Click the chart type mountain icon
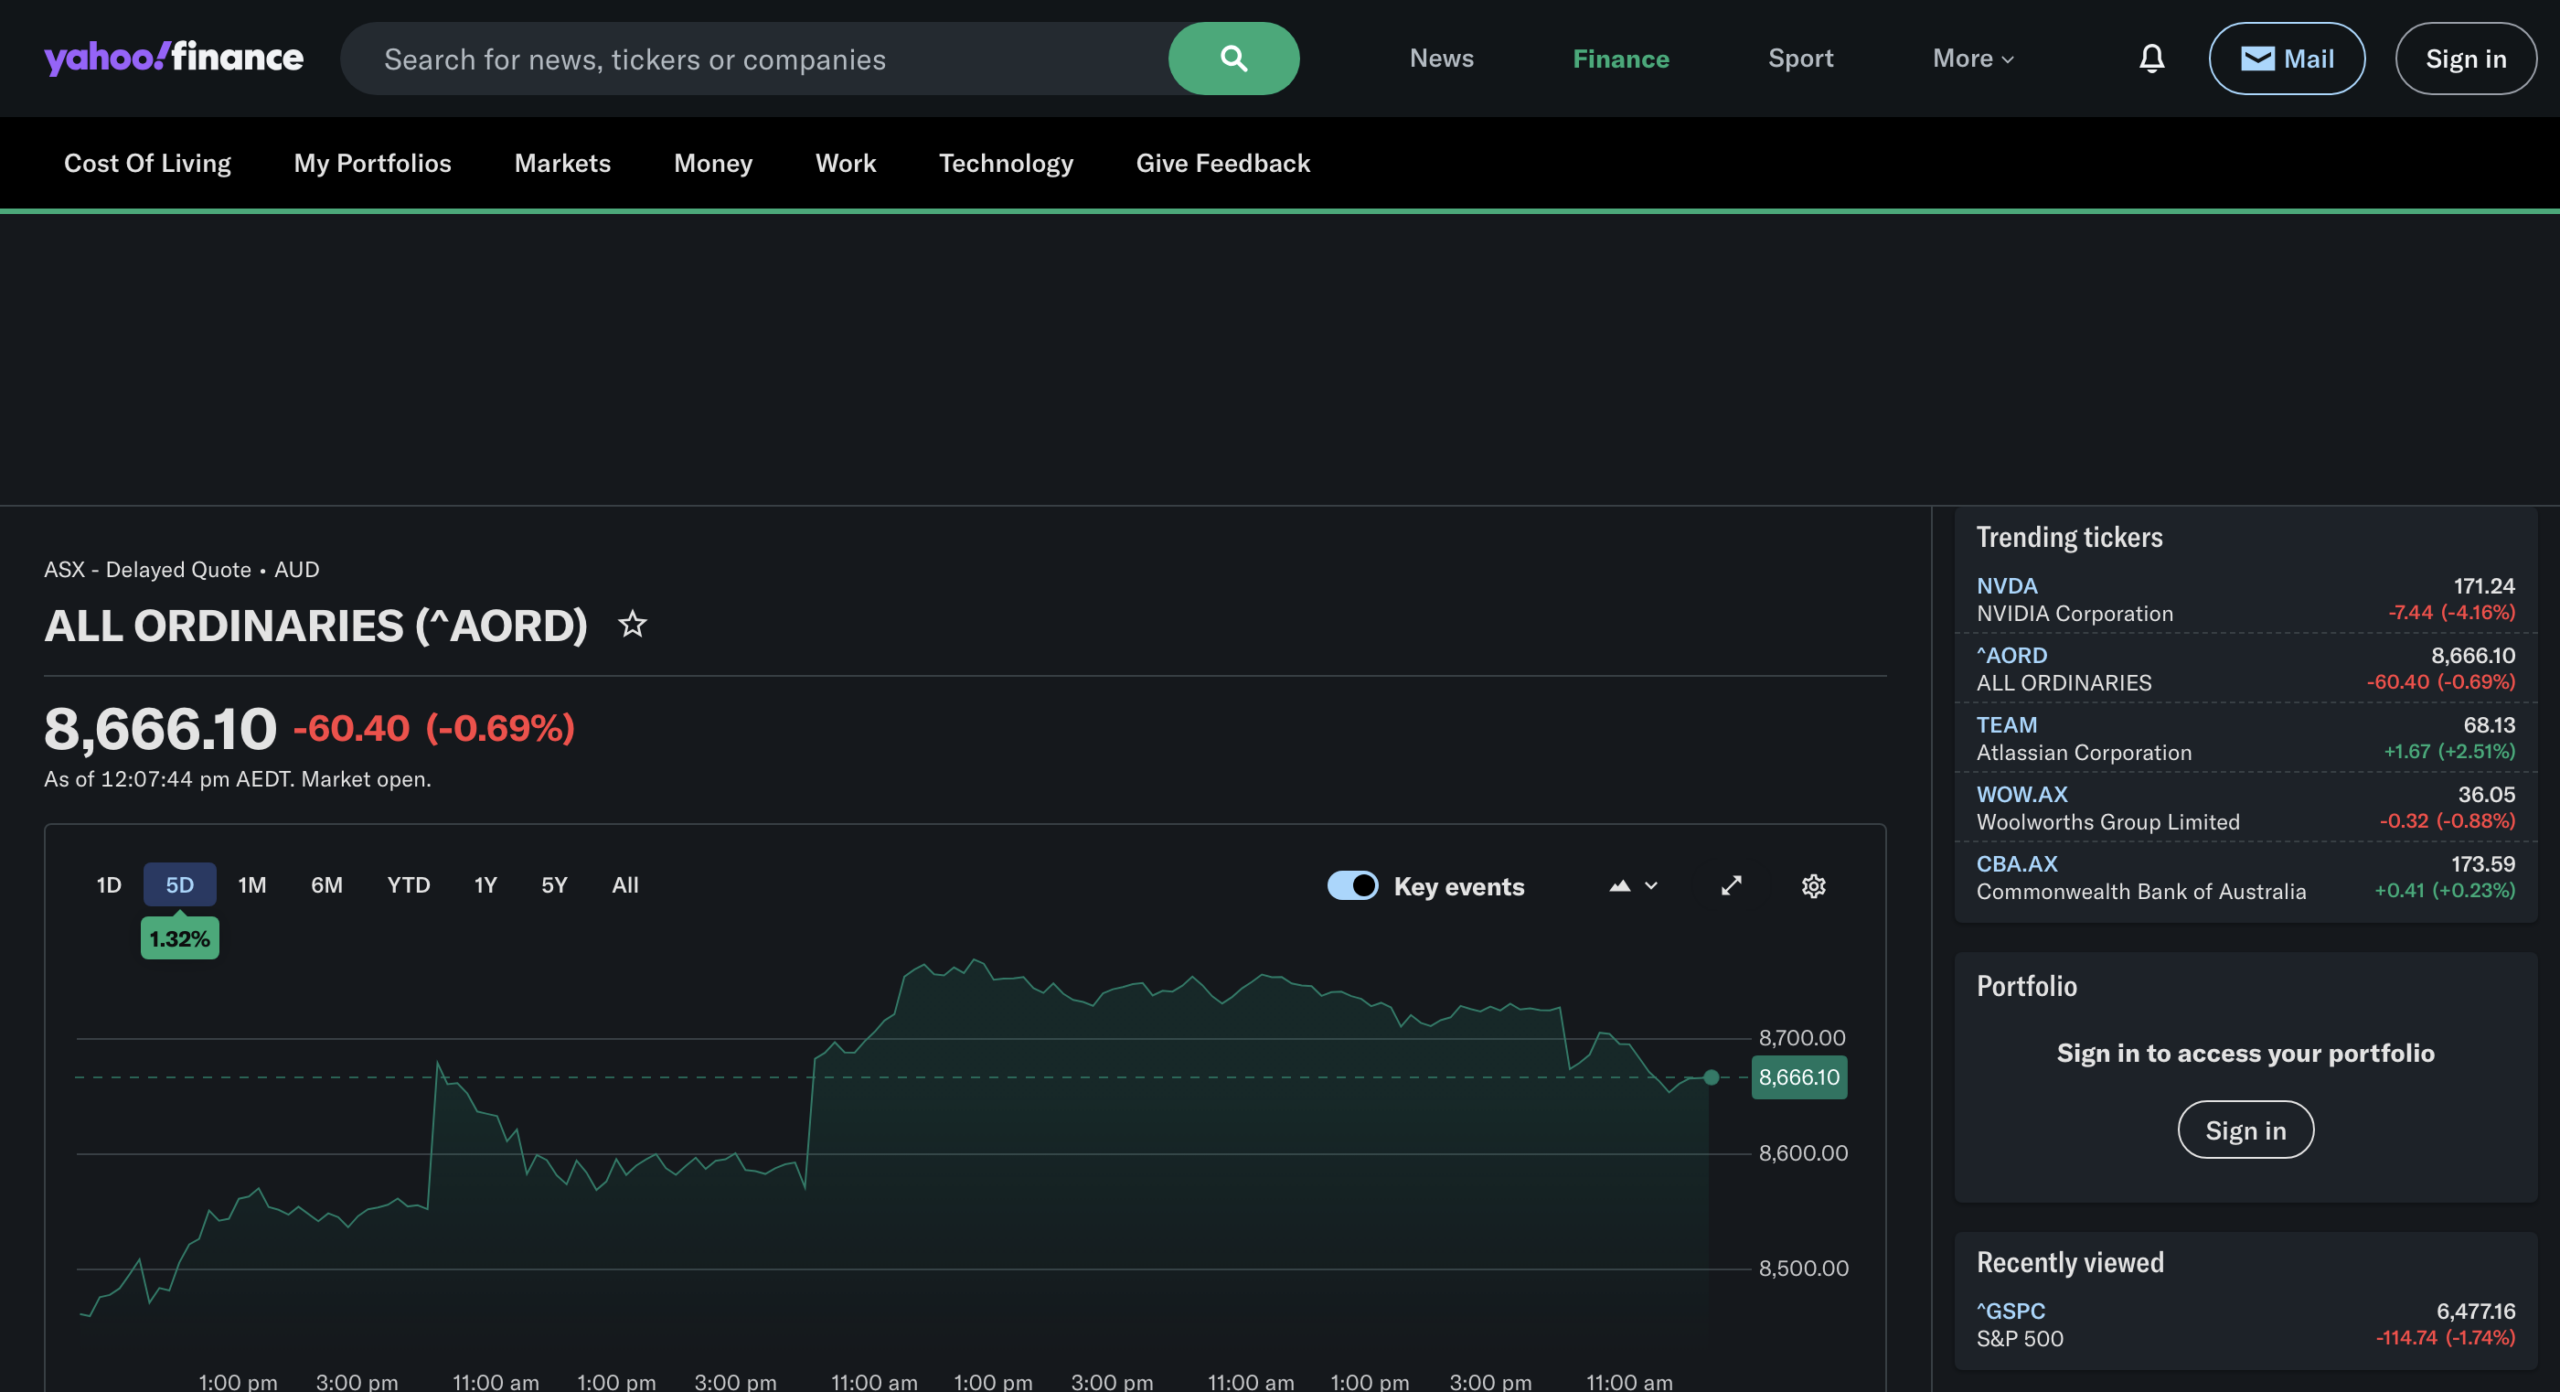 [x=1620, y=886]
